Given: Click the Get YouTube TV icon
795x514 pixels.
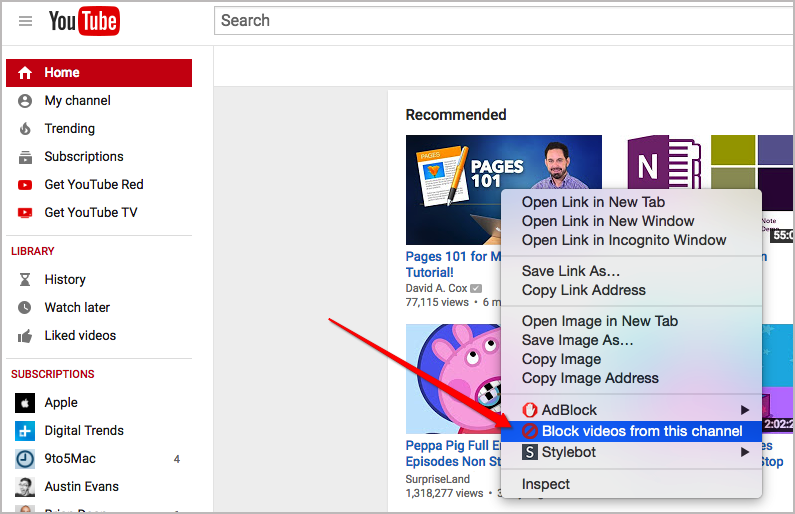Looking at the screenshot, I should click(25, 213).
